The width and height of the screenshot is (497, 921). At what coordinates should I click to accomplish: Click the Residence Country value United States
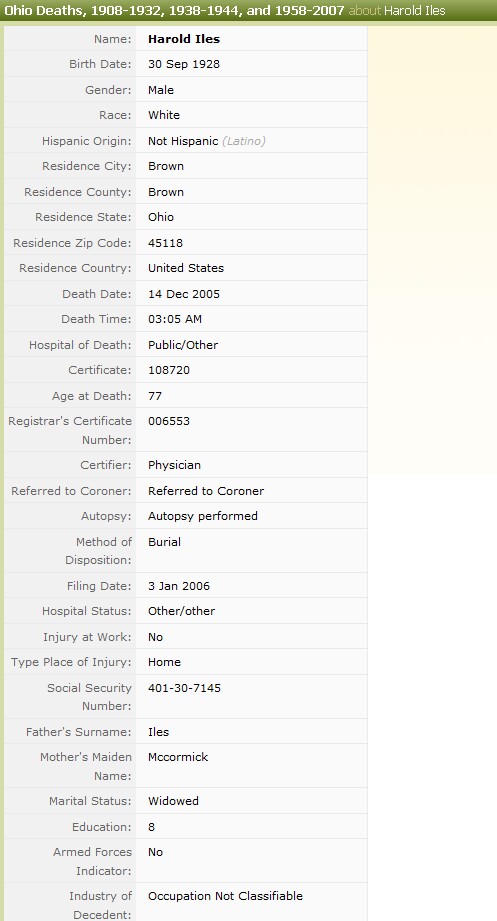tap(186, 268)
